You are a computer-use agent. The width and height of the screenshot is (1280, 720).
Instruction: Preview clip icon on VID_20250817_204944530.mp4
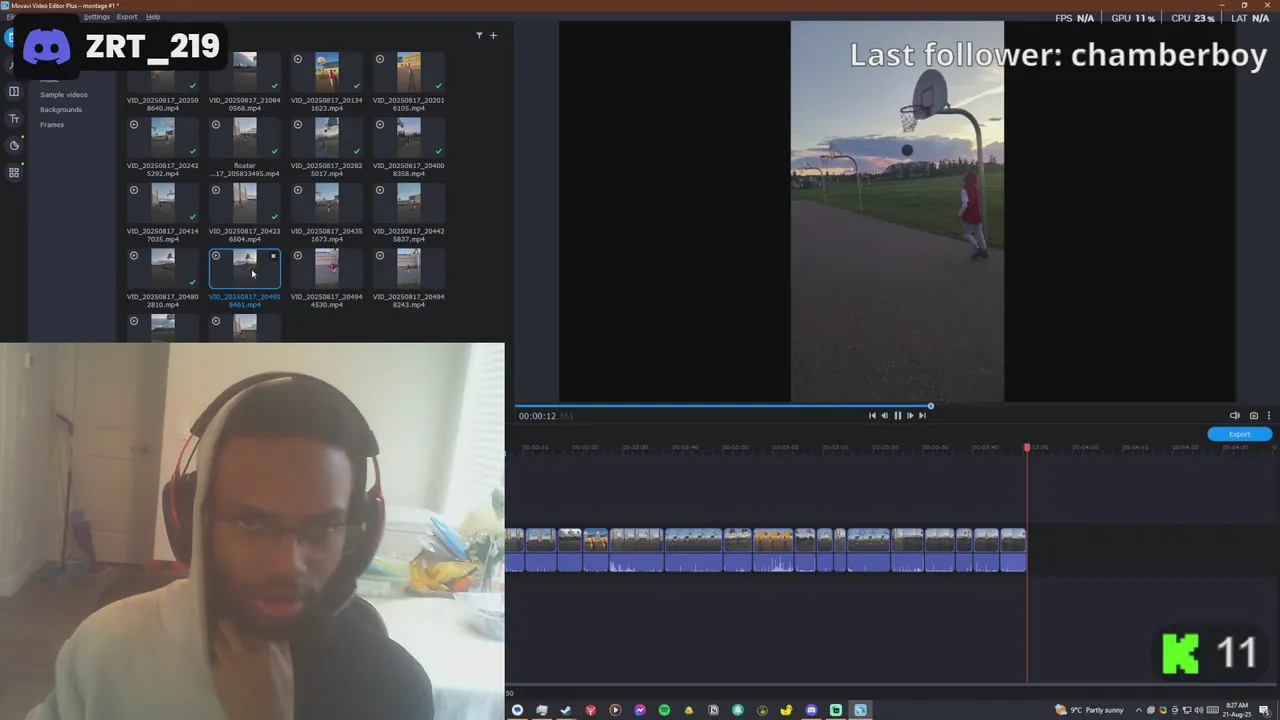click(298, 256)
